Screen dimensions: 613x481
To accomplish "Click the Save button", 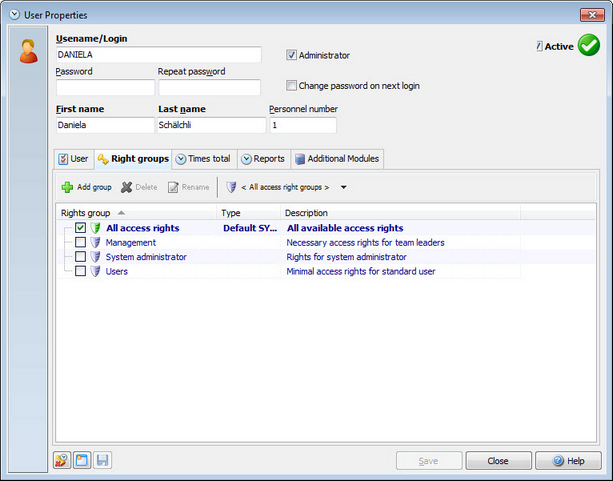I will pyautogui.click(x=428, y=461).
